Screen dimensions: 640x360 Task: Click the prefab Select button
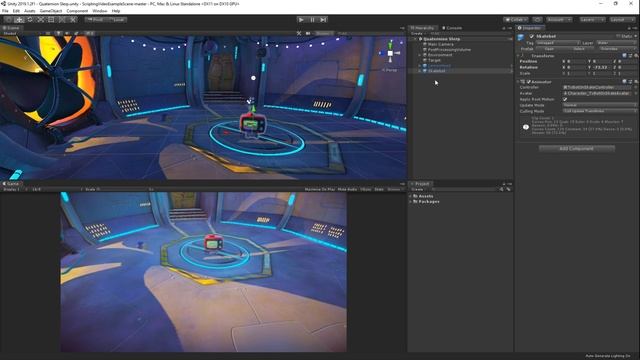[579, 49]
